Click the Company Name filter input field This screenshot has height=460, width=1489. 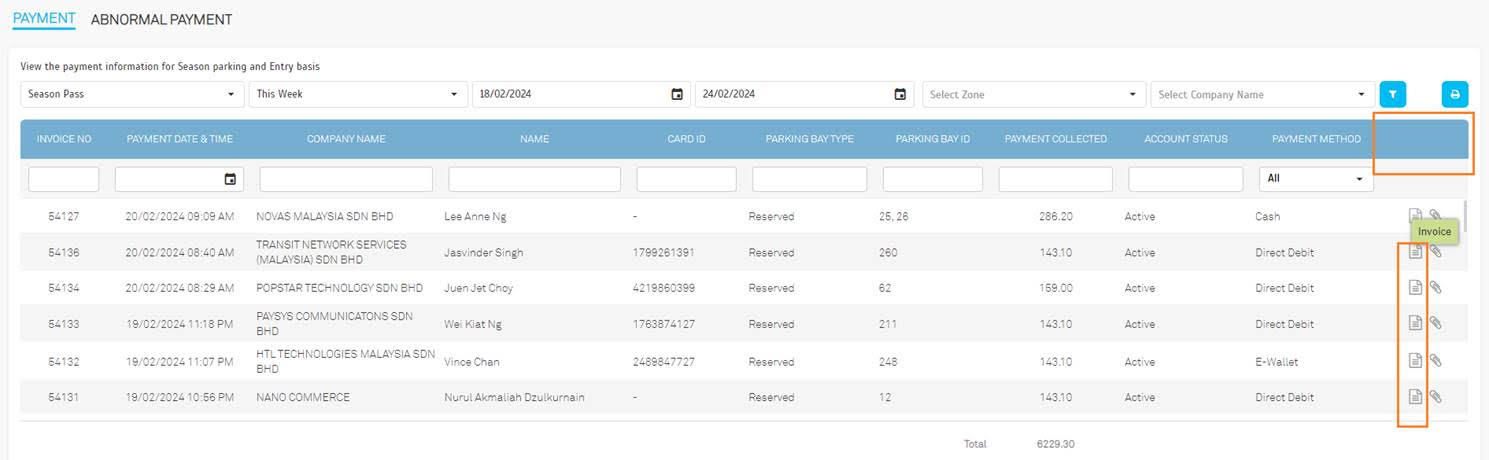tap(346, 179)
